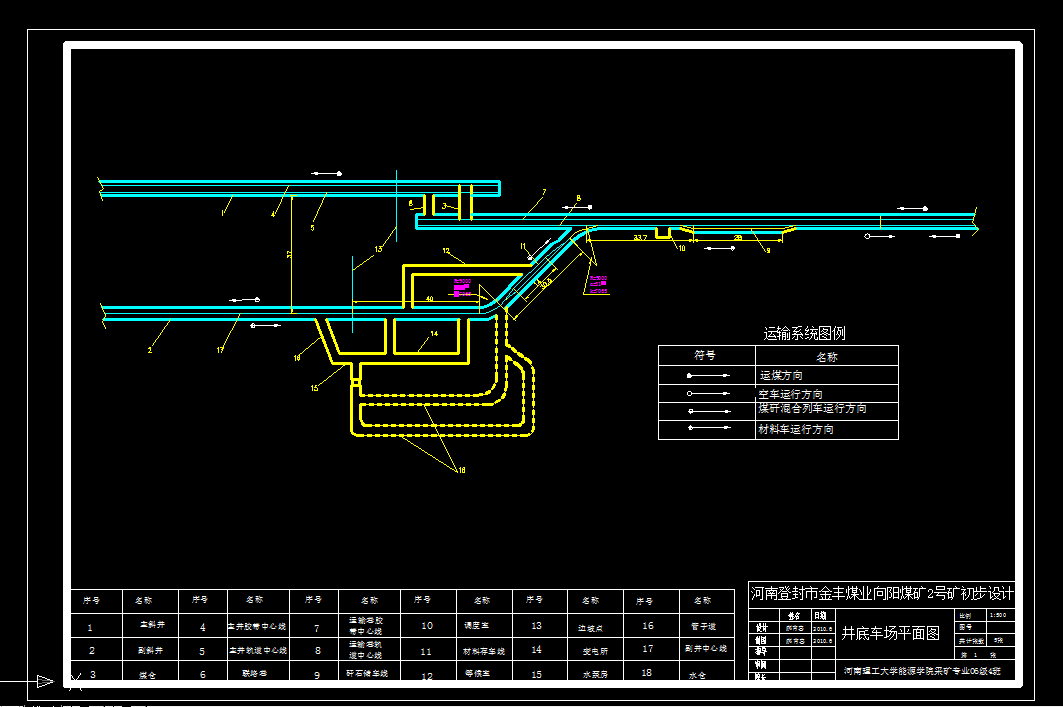Click the '水泵房' table cell

[x=595, y=674]
